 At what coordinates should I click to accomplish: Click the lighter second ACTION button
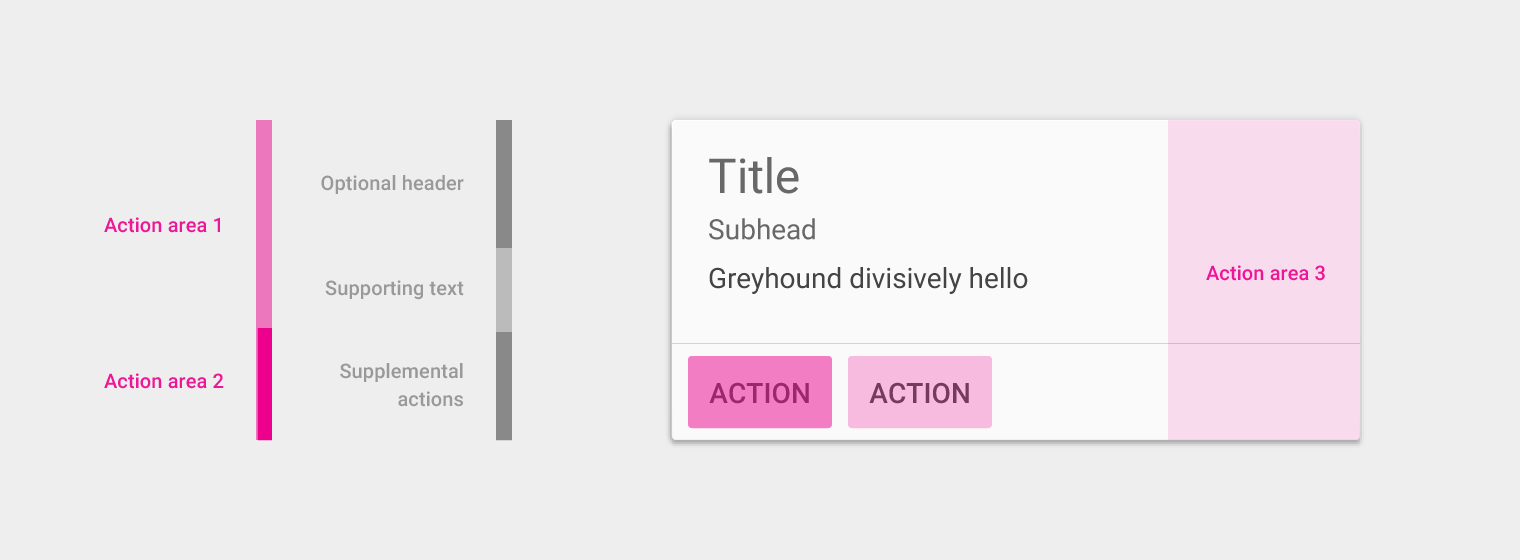[x=920, y=392]
